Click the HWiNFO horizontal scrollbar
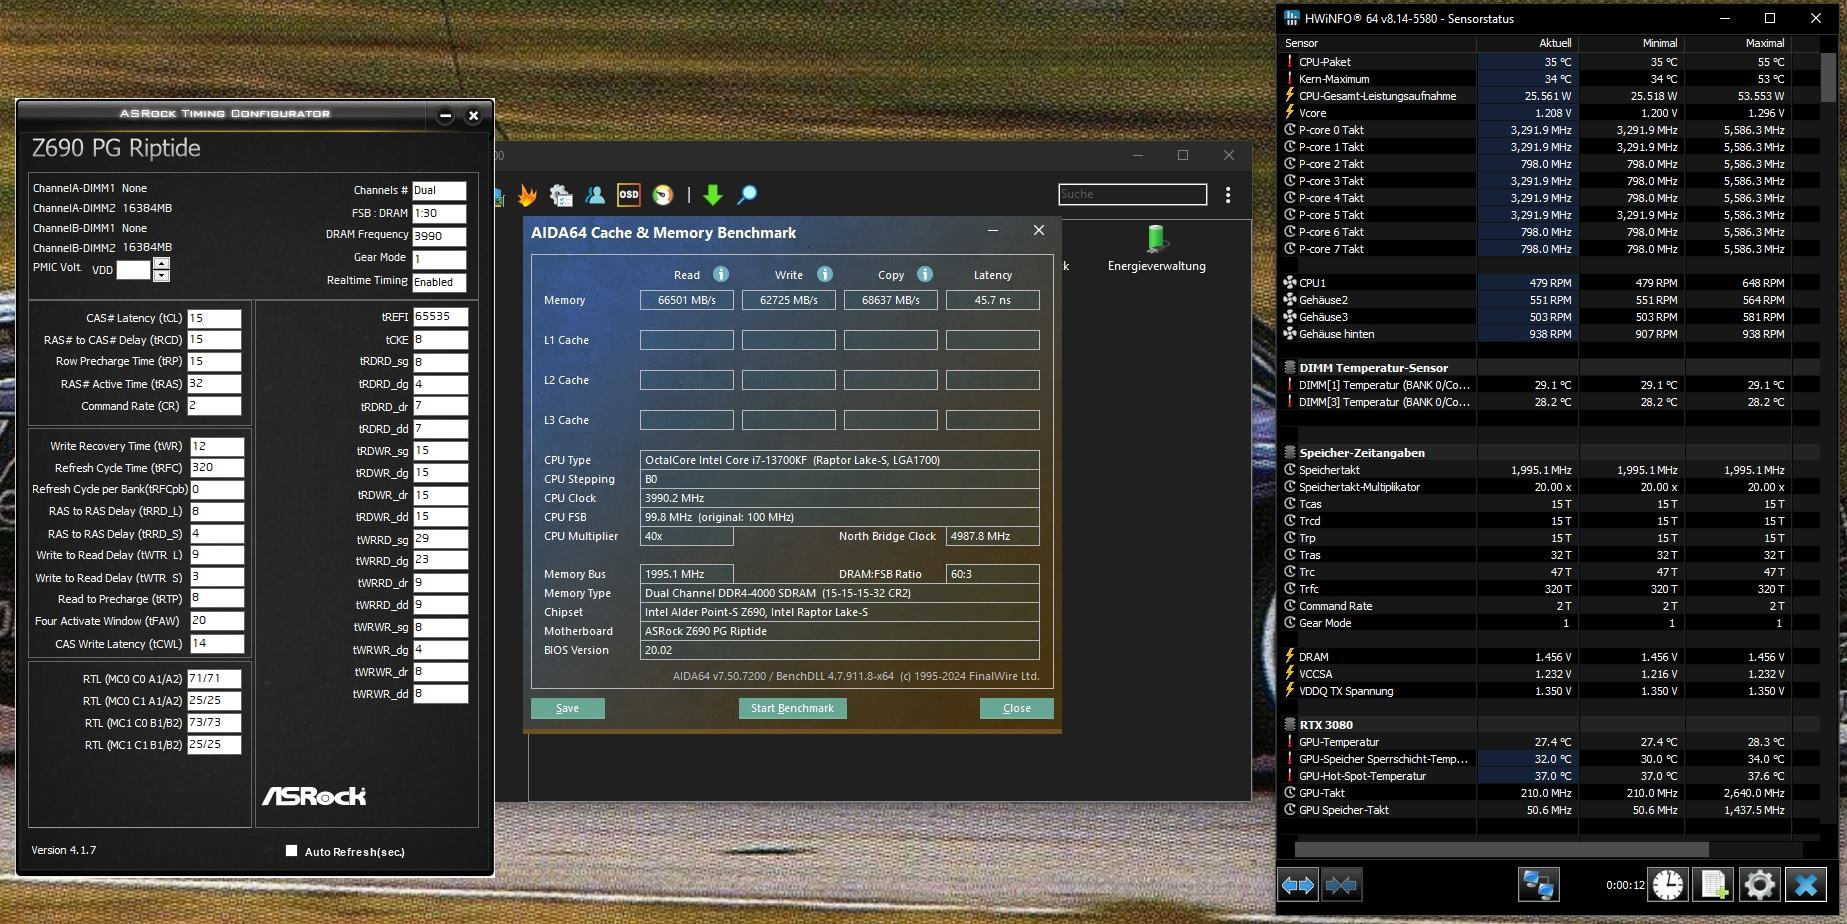Viewport: 1847px width, 924px height. click(1501, 849)
